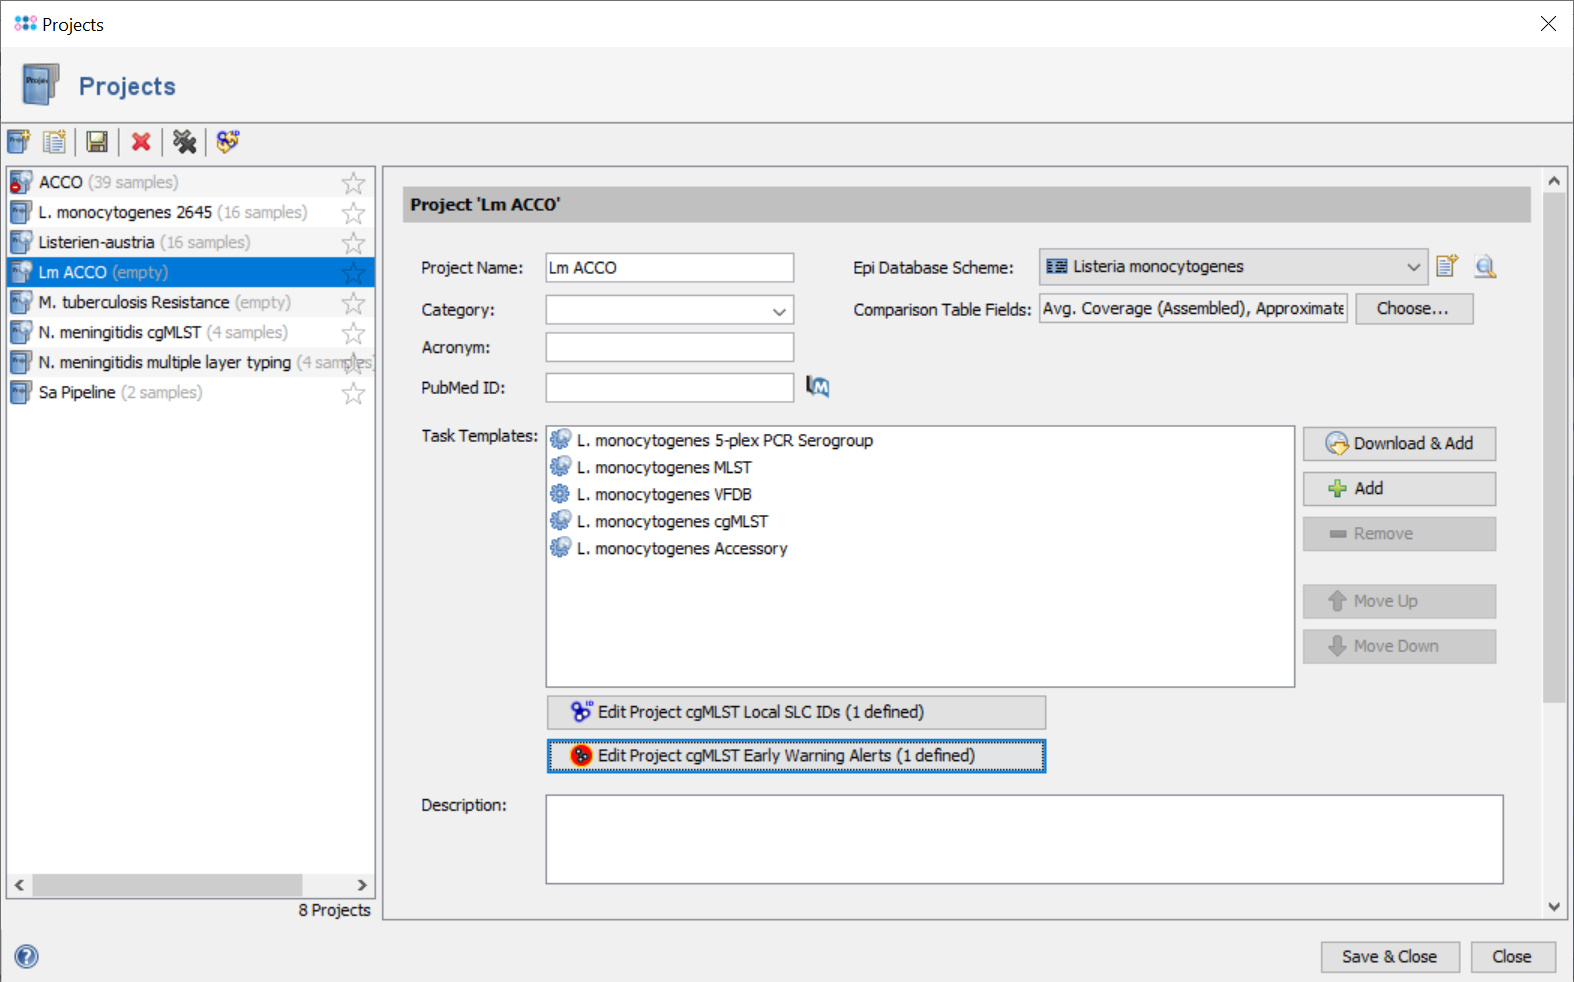Click into the Acronym text field
The image size is (1574, 982).
(669, 348)
